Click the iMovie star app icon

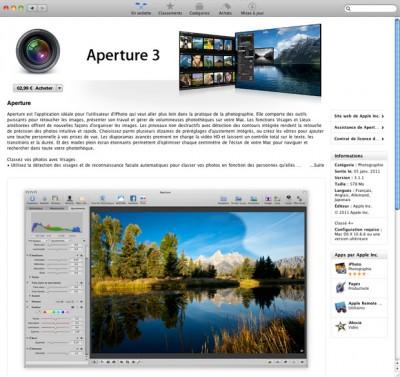click(341, 326)
